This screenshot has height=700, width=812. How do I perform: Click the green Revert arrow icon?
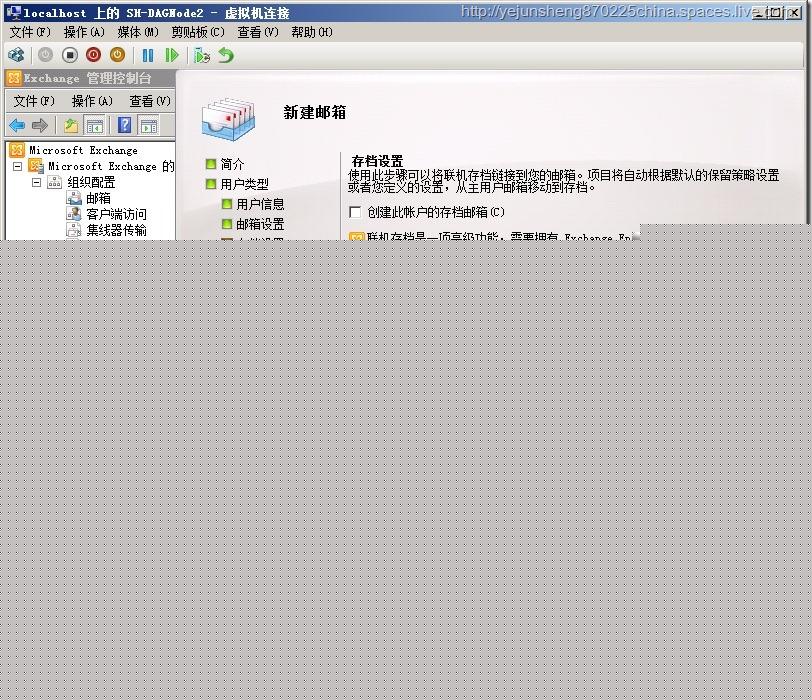click(226, 55)
